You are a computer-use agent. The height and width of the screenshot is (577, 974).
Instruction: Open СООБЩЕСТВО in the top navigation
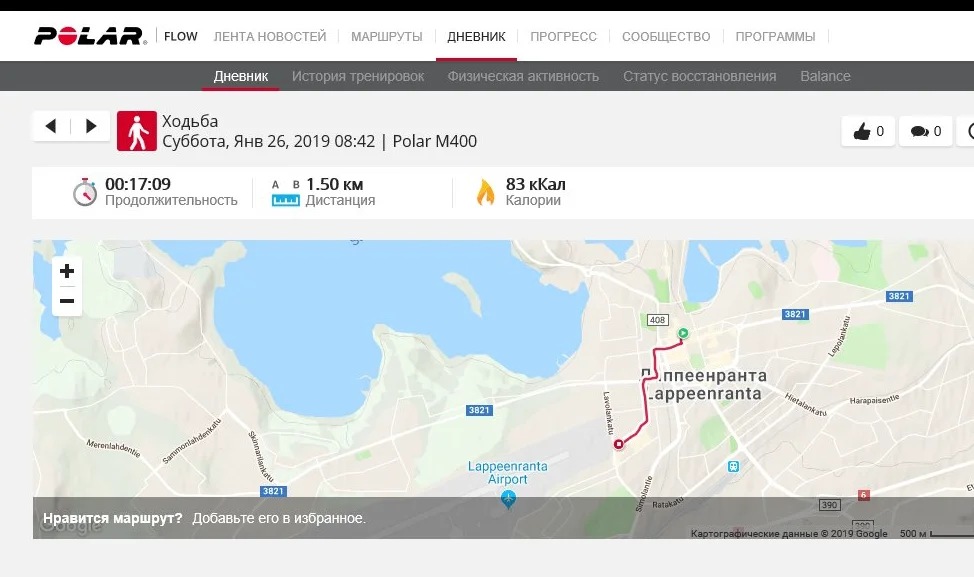(666, 37)
